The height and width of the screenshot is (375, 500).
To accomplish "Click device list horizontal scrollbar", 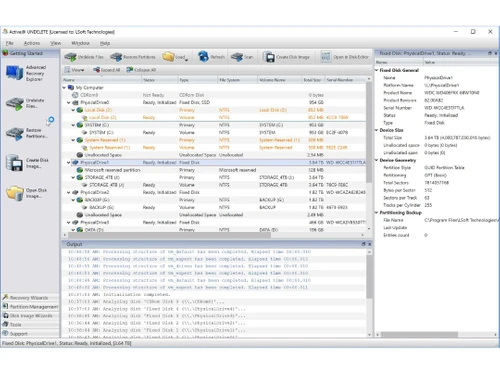I will click(x=169, y=235).
